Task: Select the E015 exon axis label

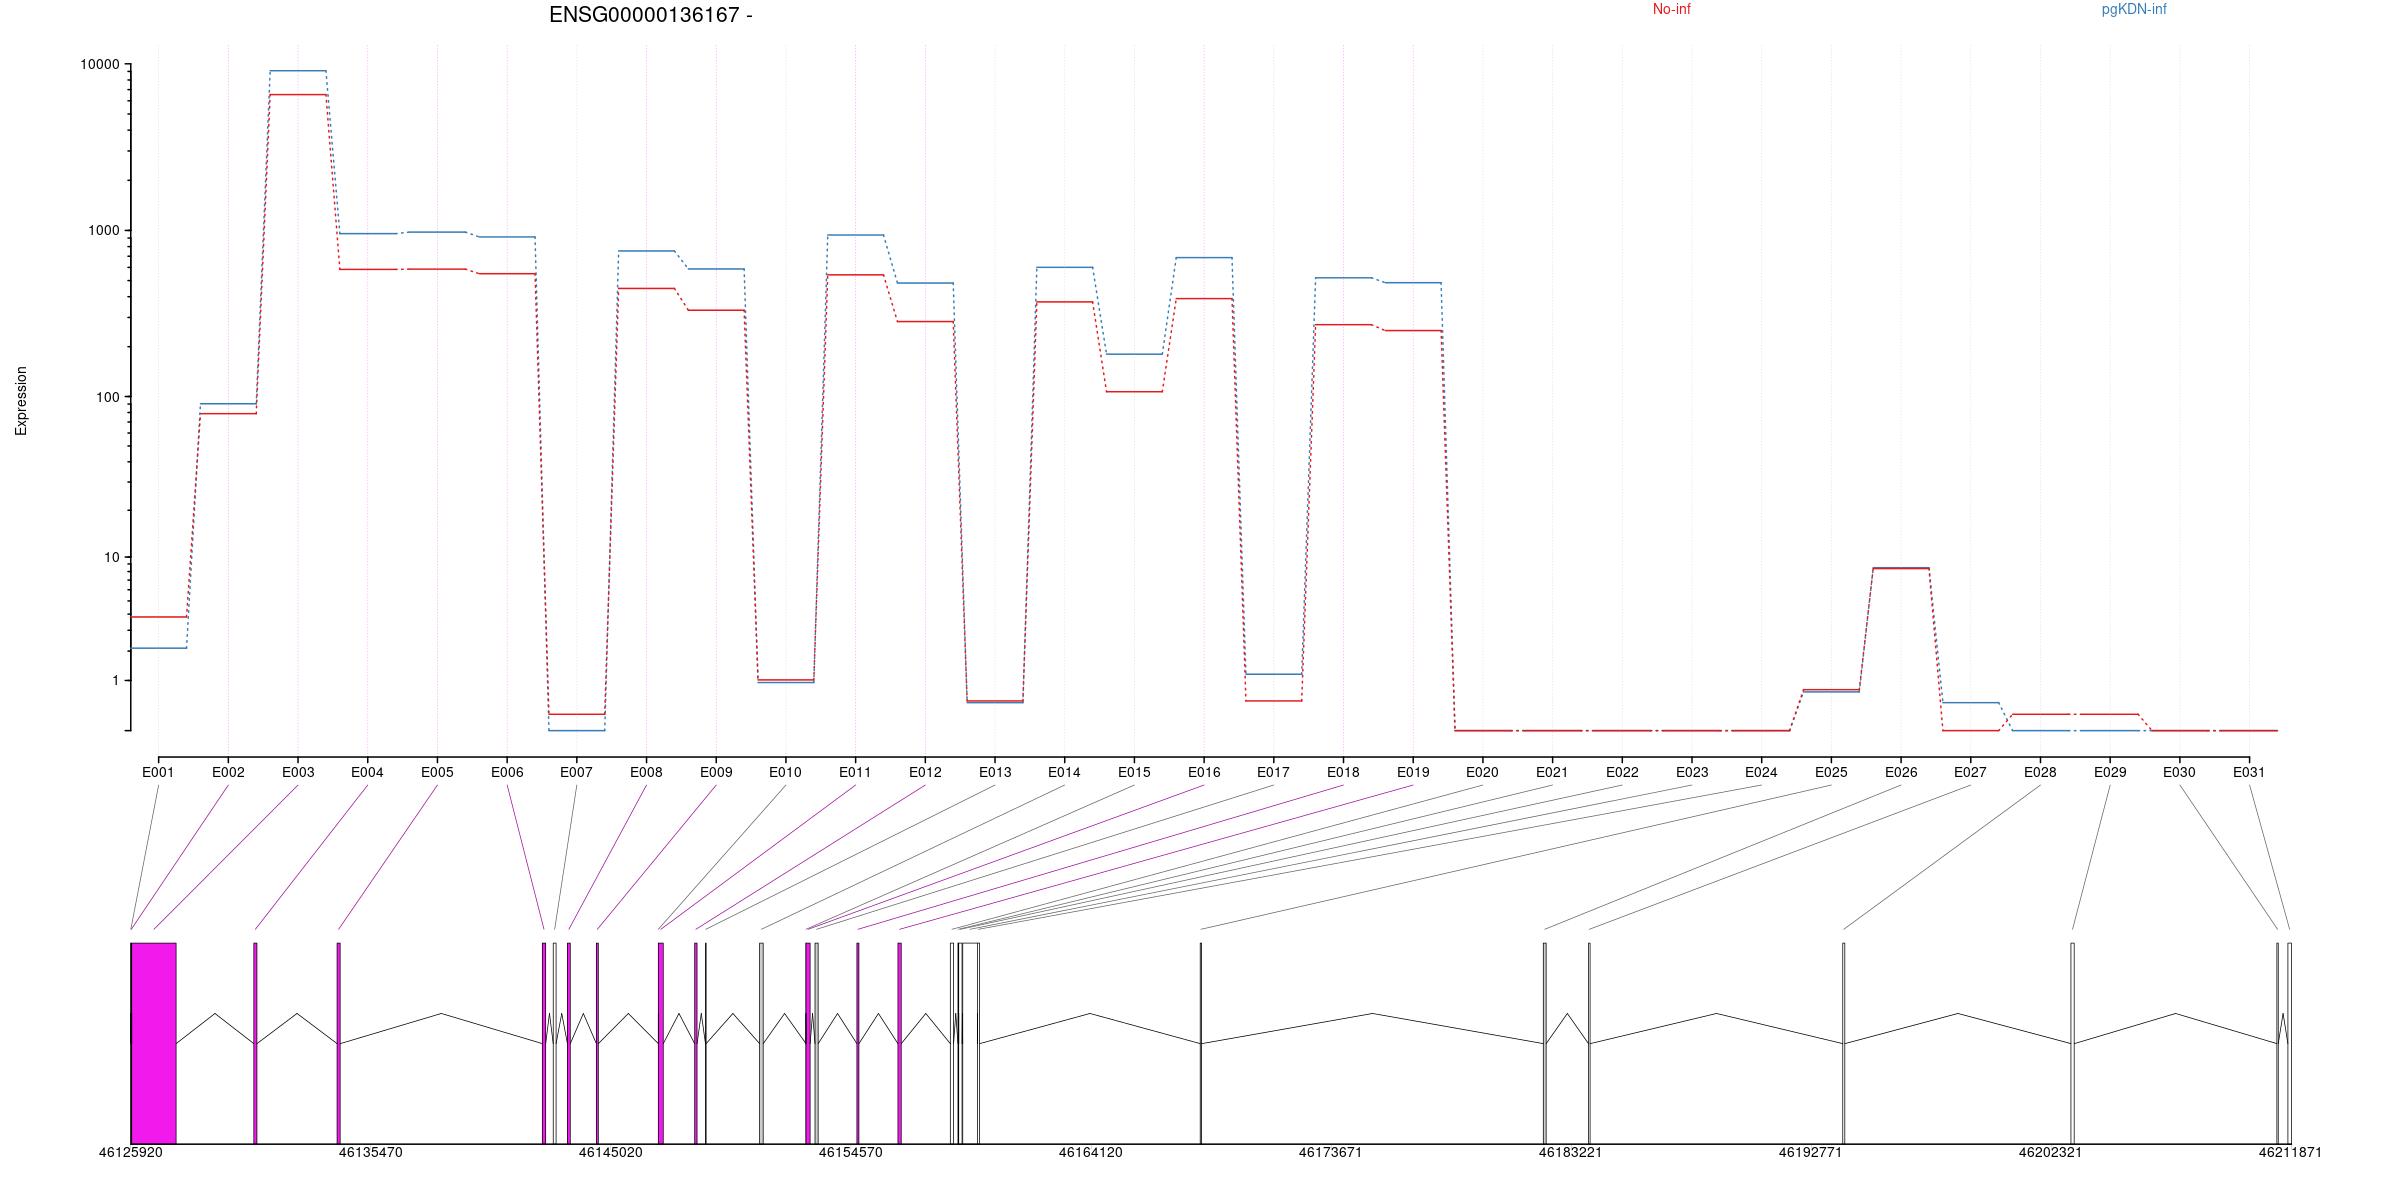Action: point(1134,772)
